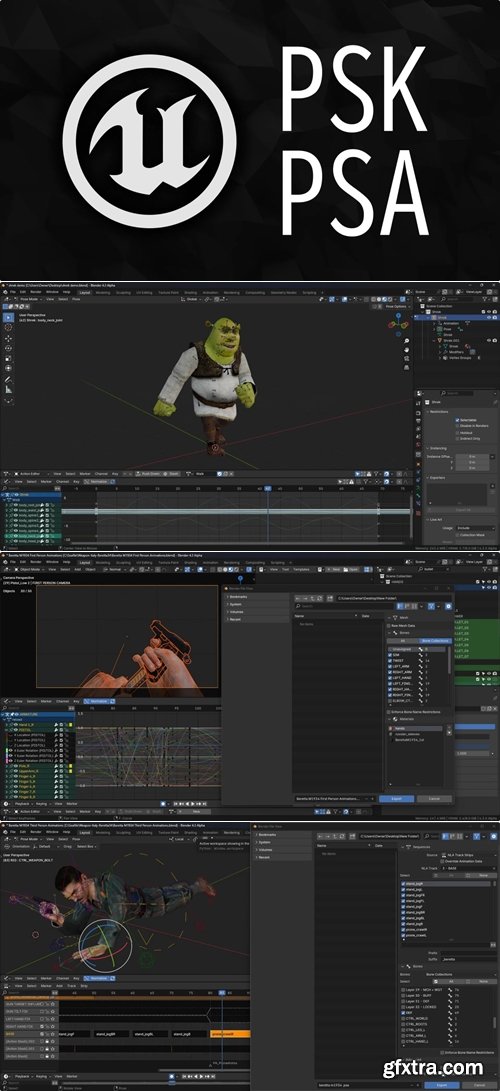The image size is (500, 1091).
Task: Select the Transform tool in Shrek window
Action: tap(8, 368)
